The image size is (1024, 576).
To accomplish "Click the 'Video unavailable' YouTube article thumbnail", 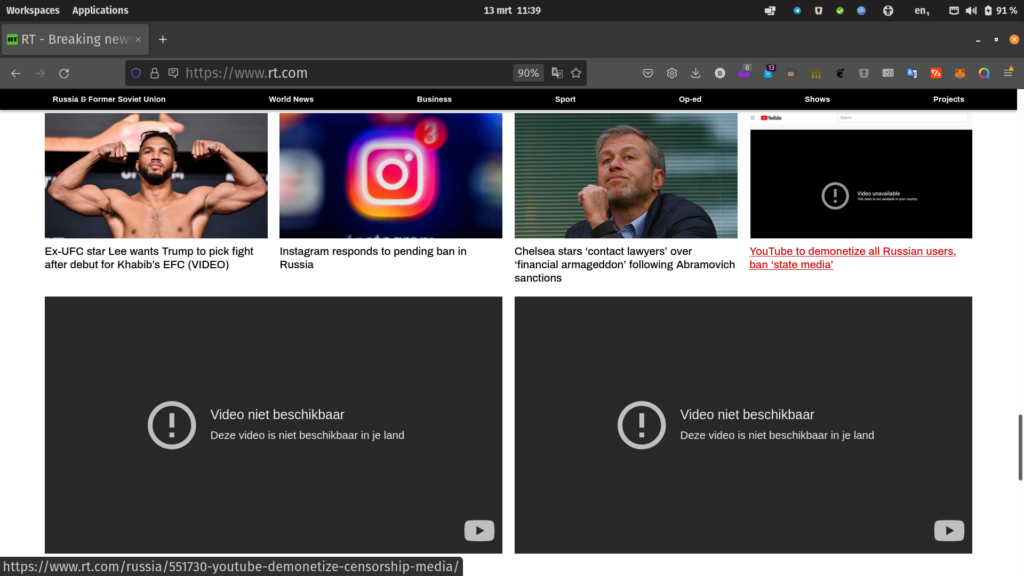I will coord(861,176).
